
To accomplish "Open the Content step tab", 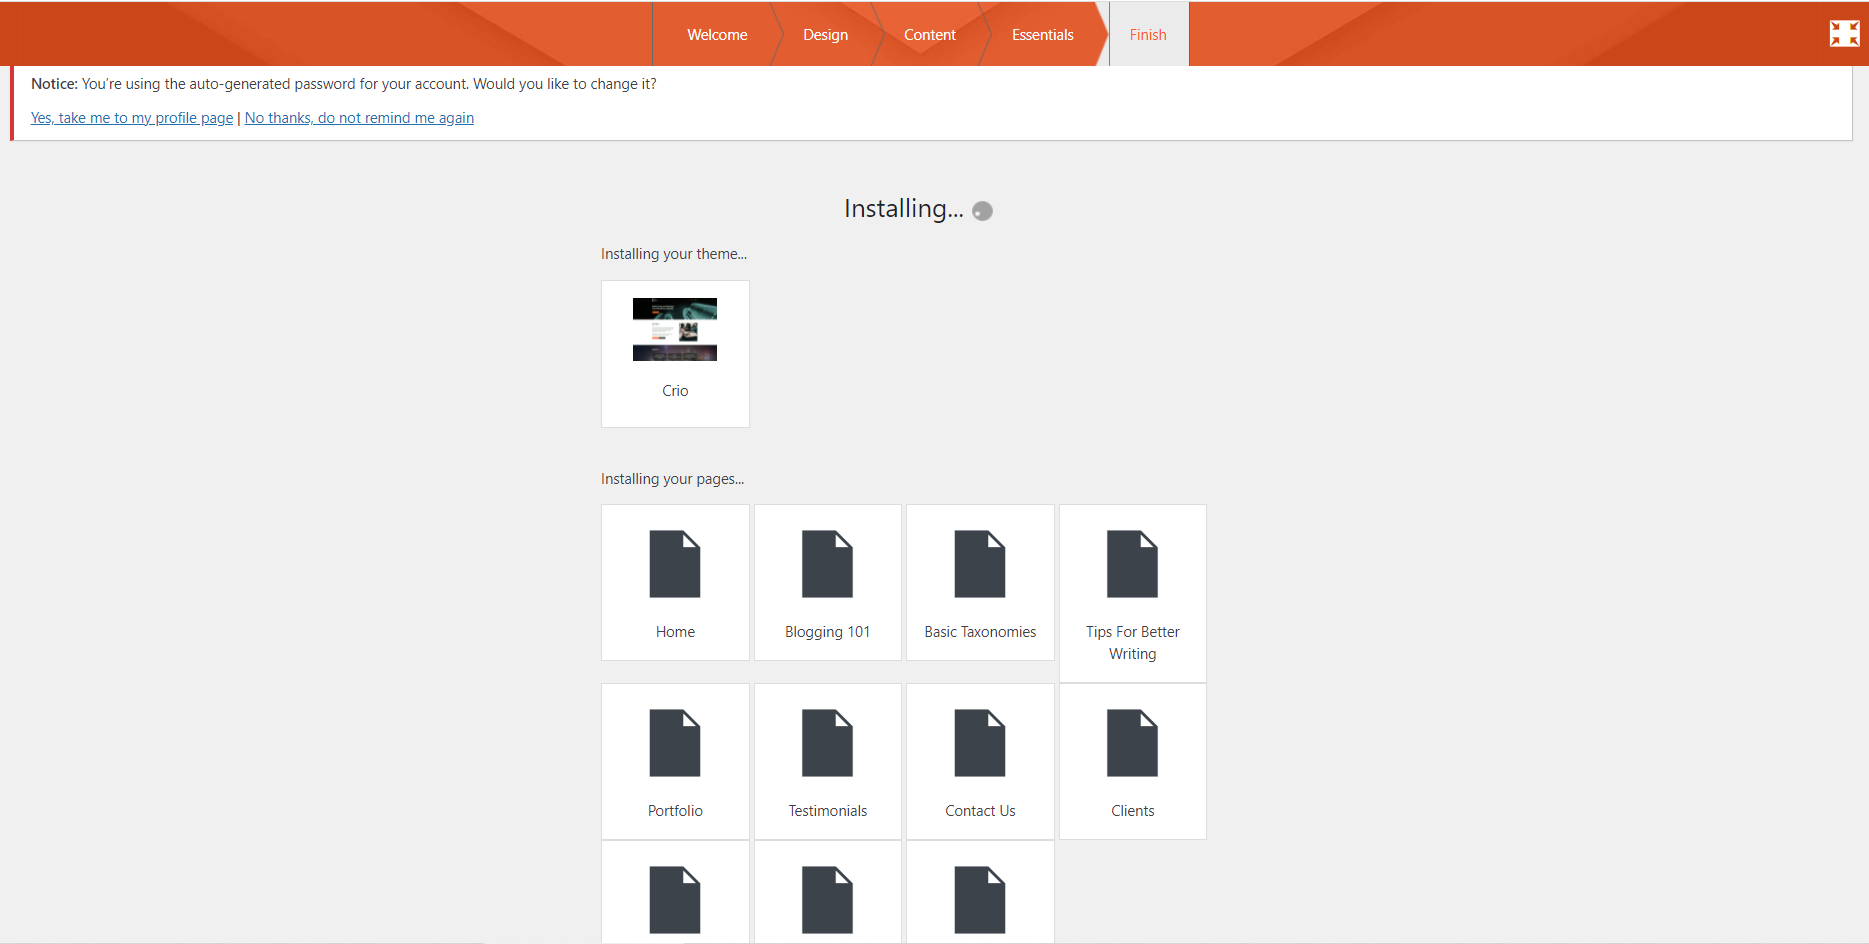I will pos(929,34).
